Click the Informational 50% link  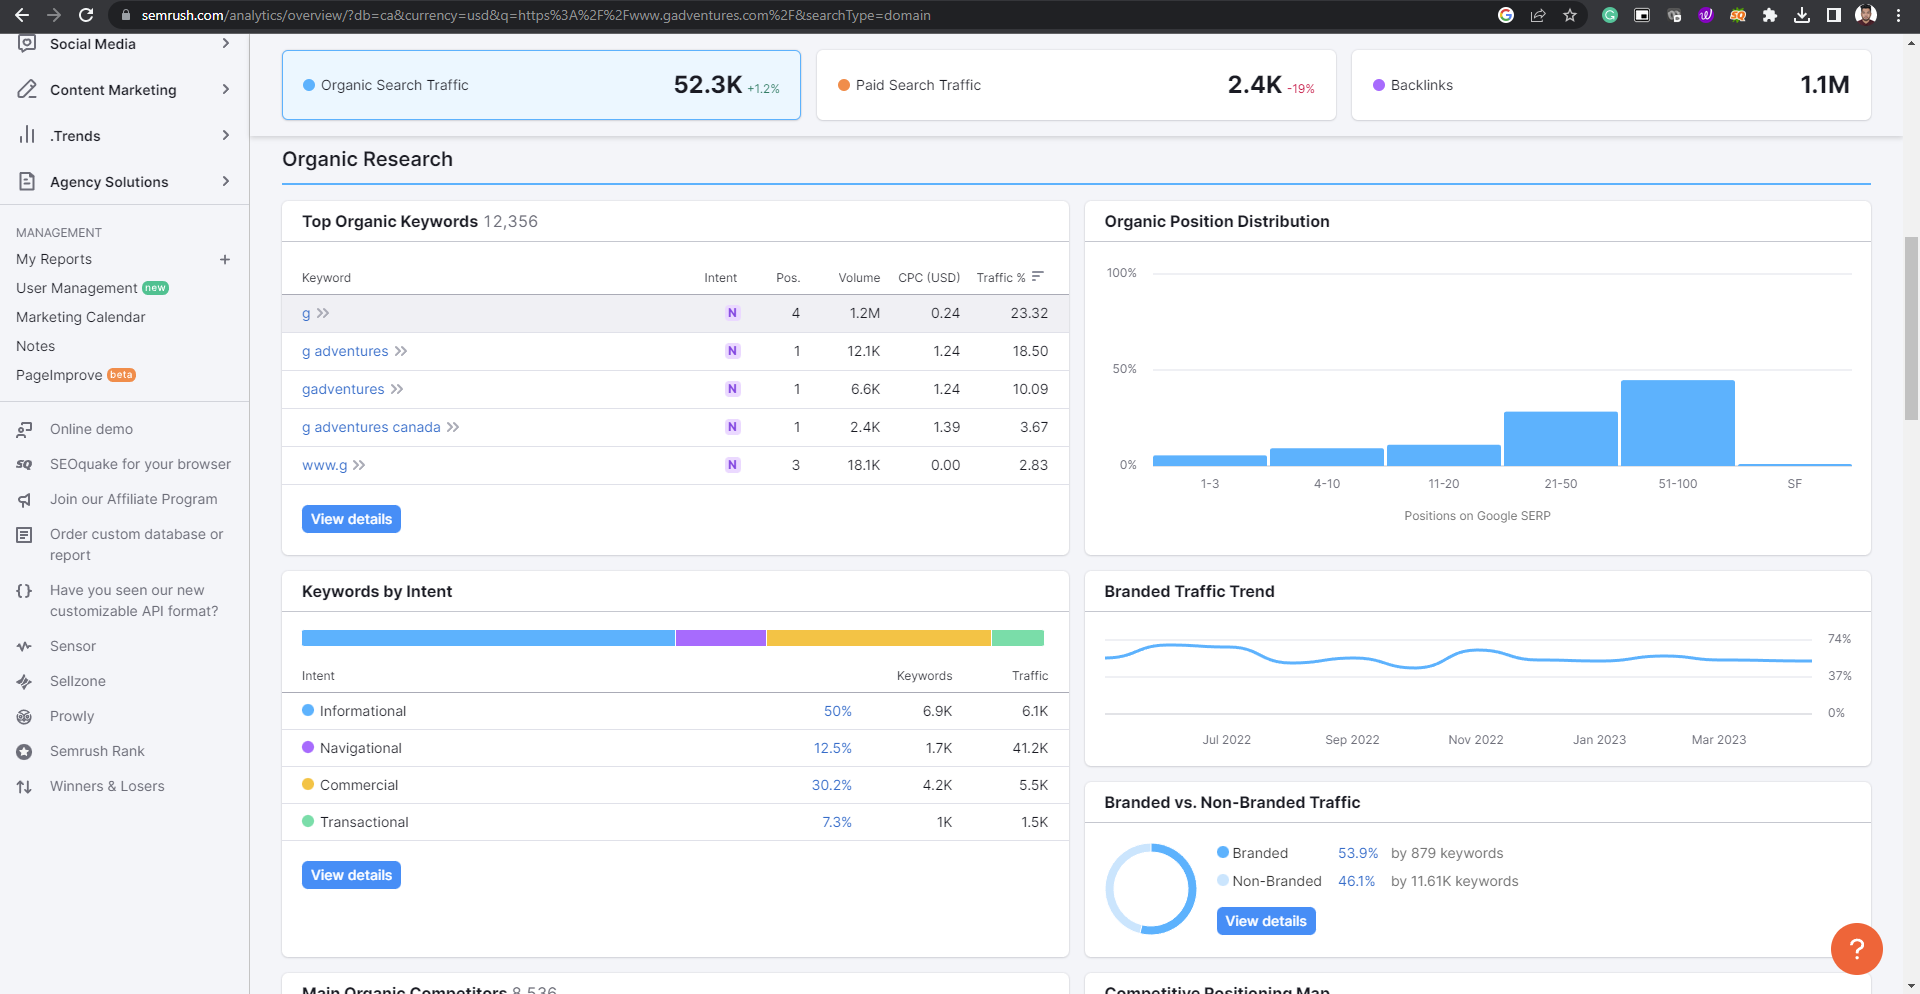point(838,711)
